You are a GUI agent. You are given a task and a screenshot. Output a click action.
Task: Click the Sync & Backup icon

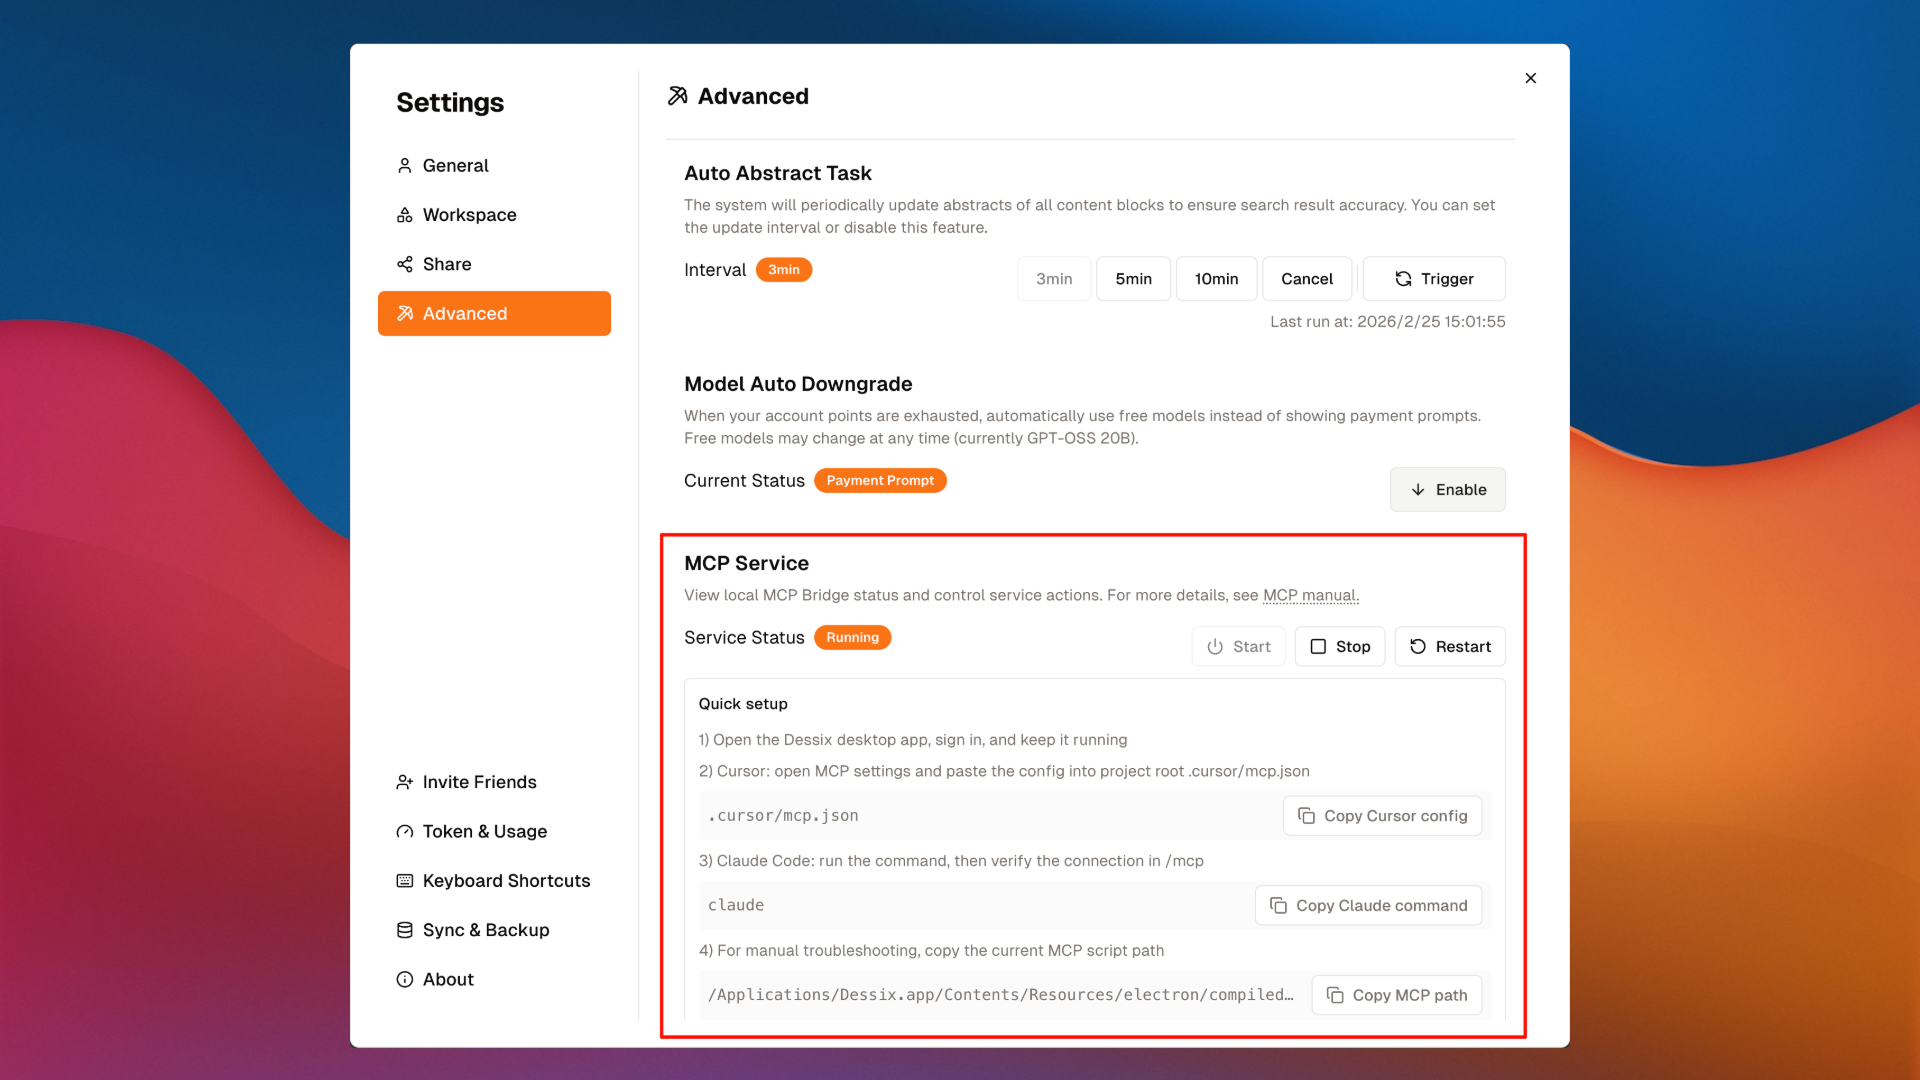pos(404,930)
